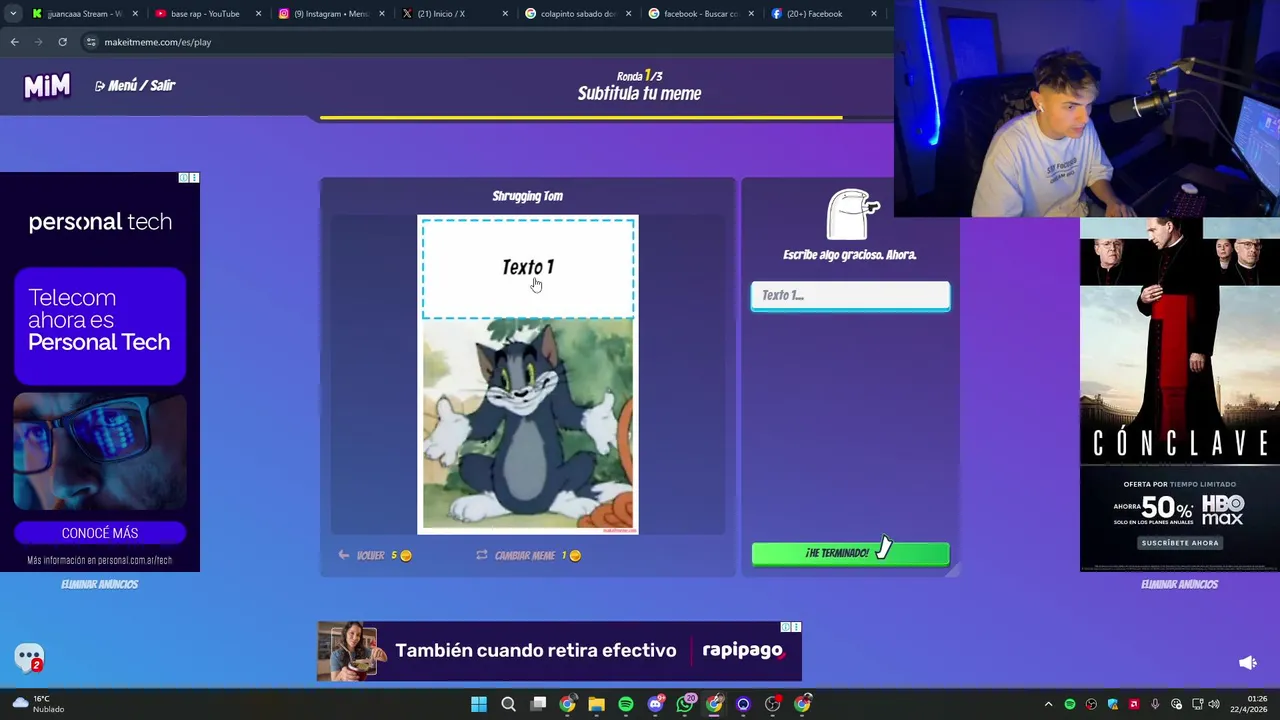
Task: Click the mascot character above the prompt
Action: (x=852, y=214)
